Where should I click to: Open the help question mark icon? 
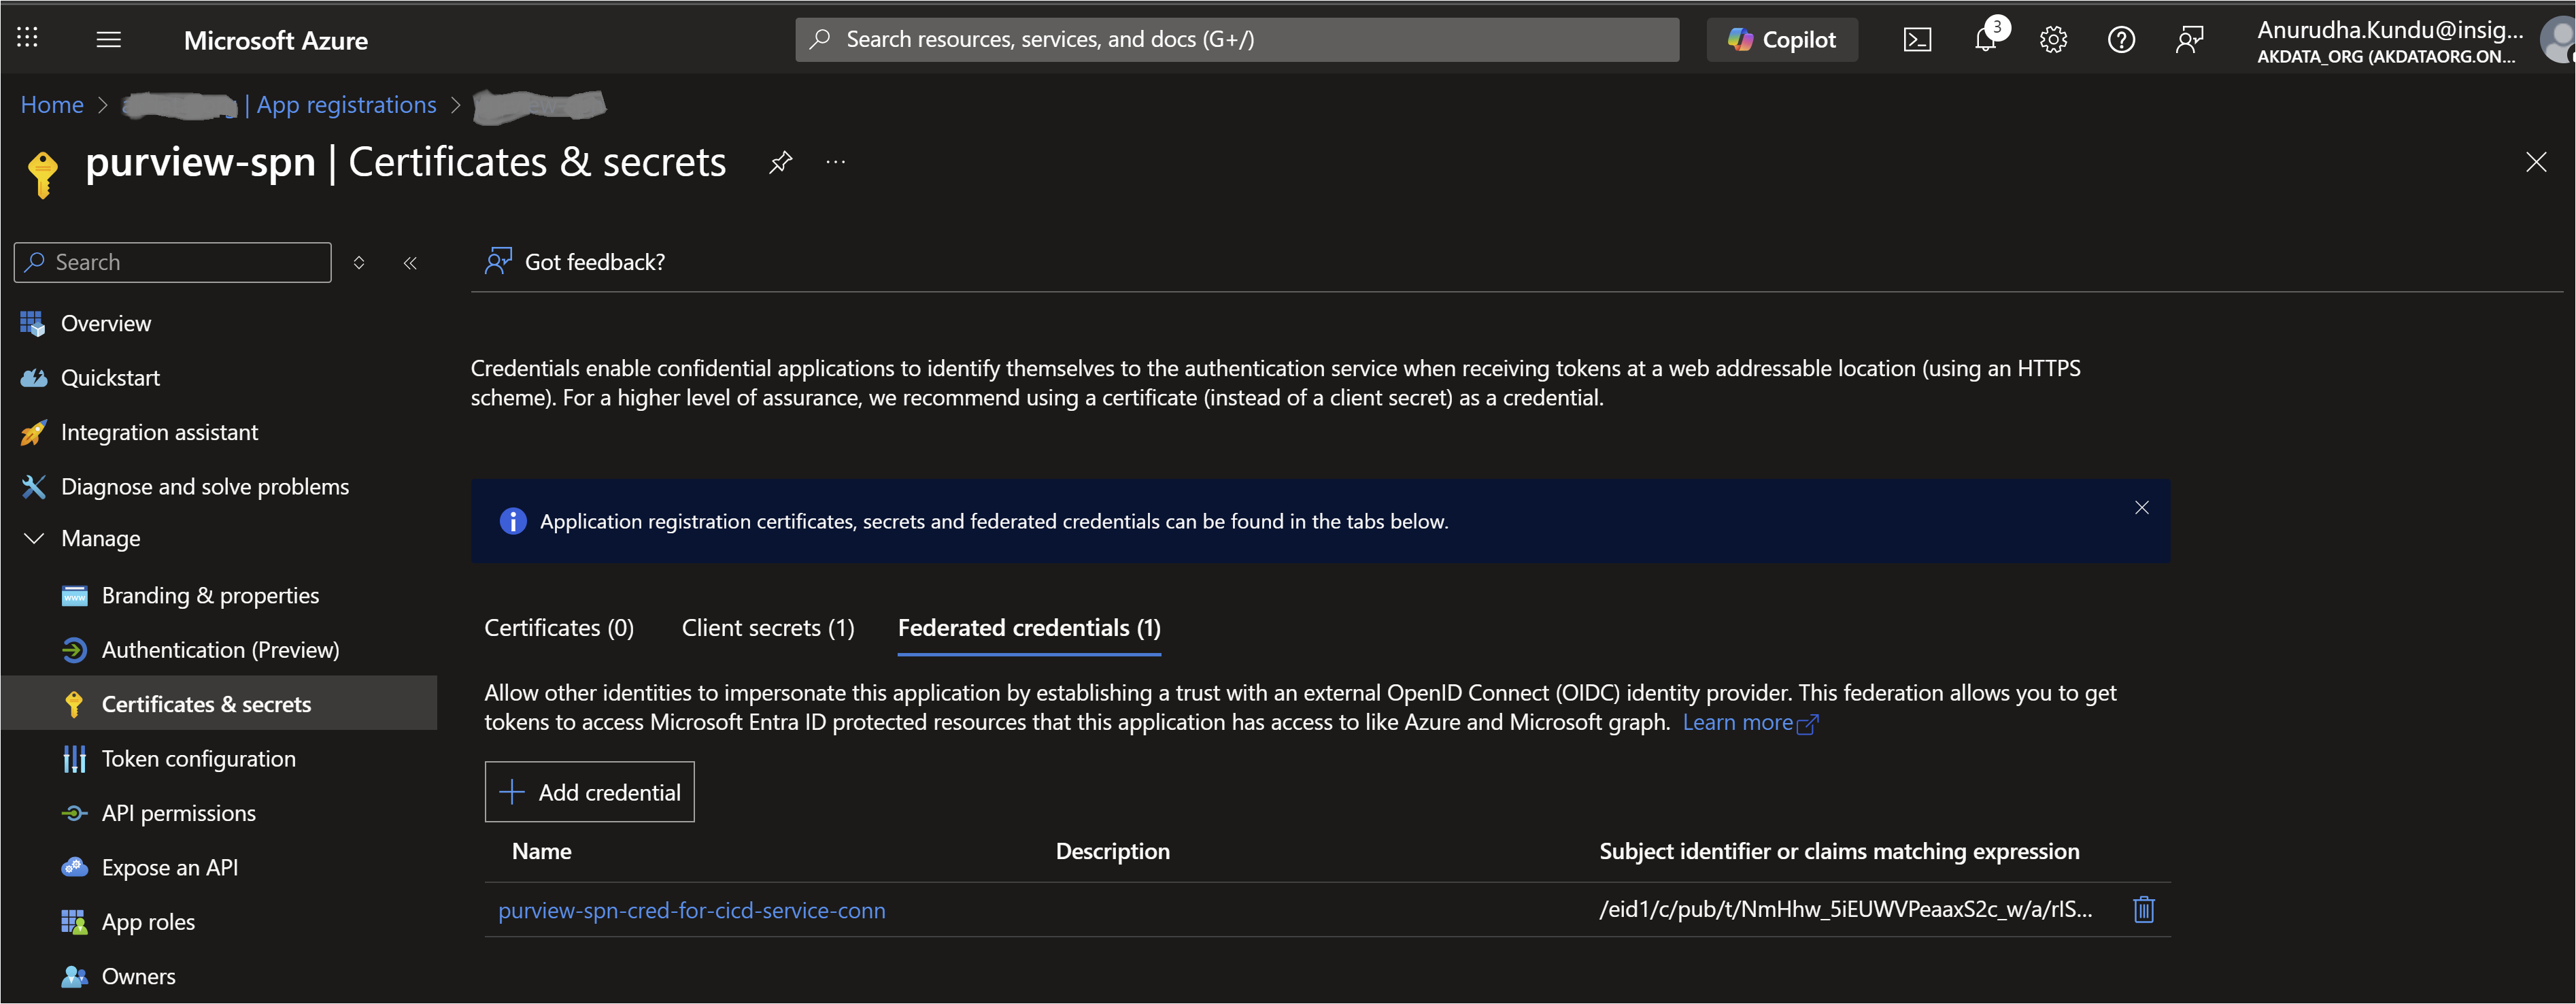point(2121,39)
